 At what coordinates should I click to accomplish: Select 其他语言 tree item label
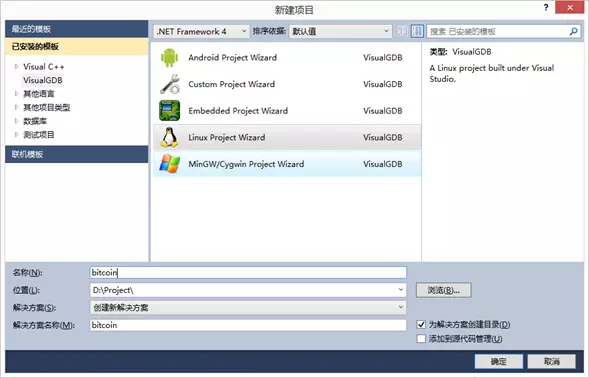[x=39, y=94]
